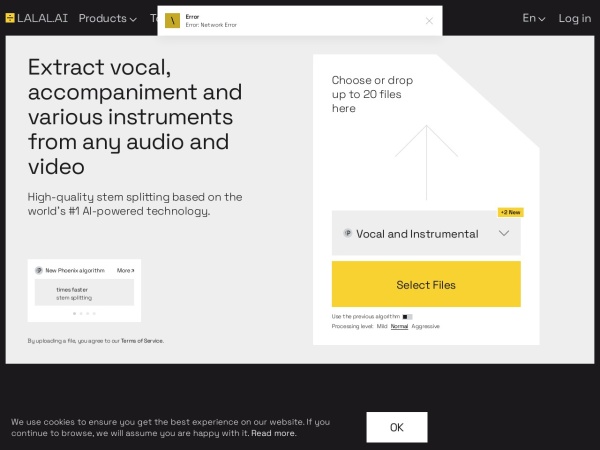The image size is (600, 450).
Task: Accept cookies with the OK button
Action: pyautogui.click(x=397, y=427)
